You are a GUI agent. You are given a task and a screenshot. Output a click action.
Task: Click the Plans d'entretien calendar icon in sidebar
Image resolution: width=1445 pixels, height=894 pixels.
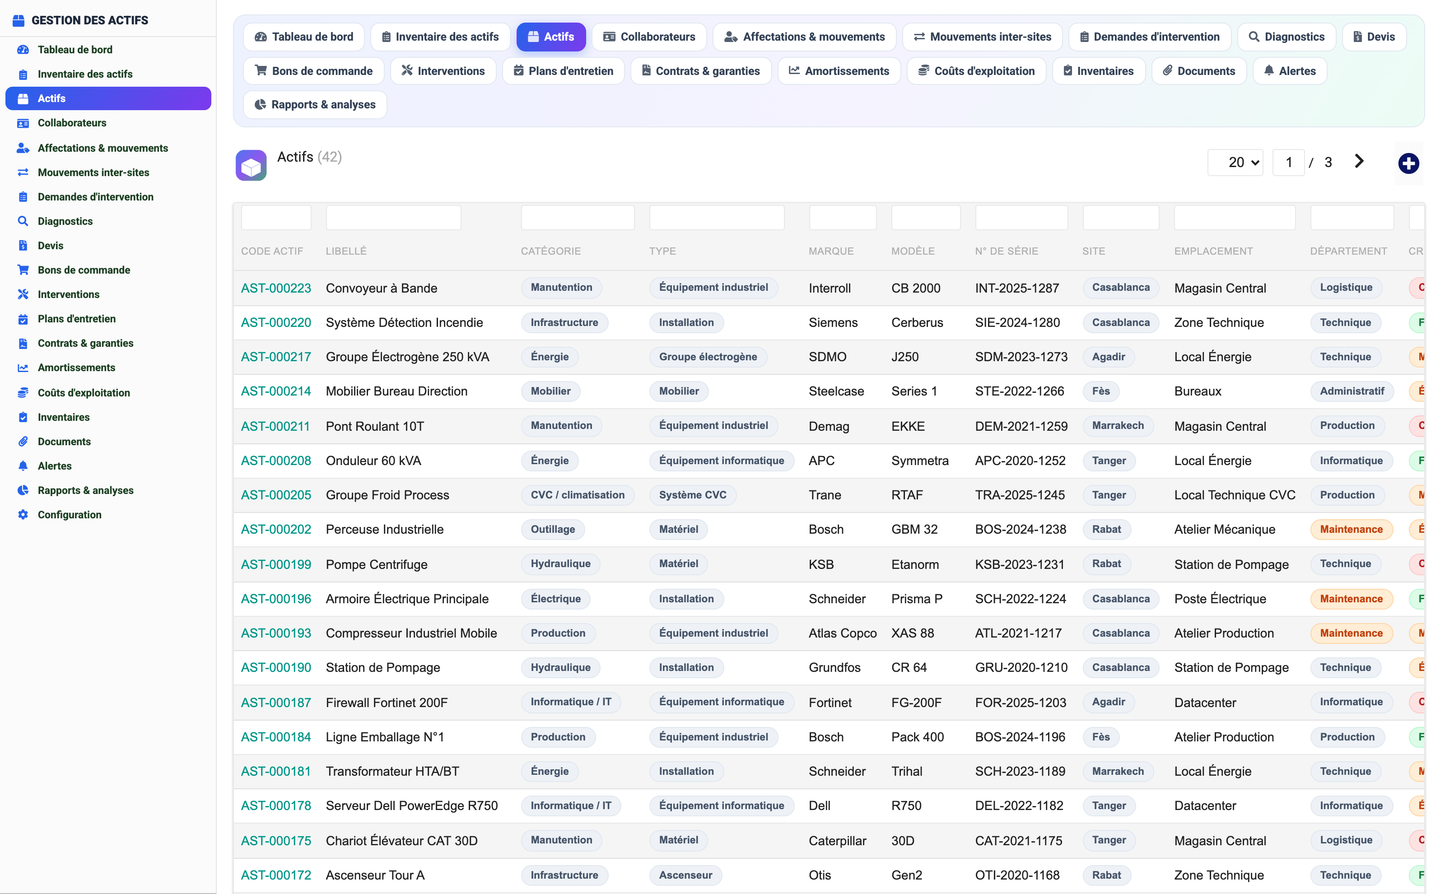23,319
